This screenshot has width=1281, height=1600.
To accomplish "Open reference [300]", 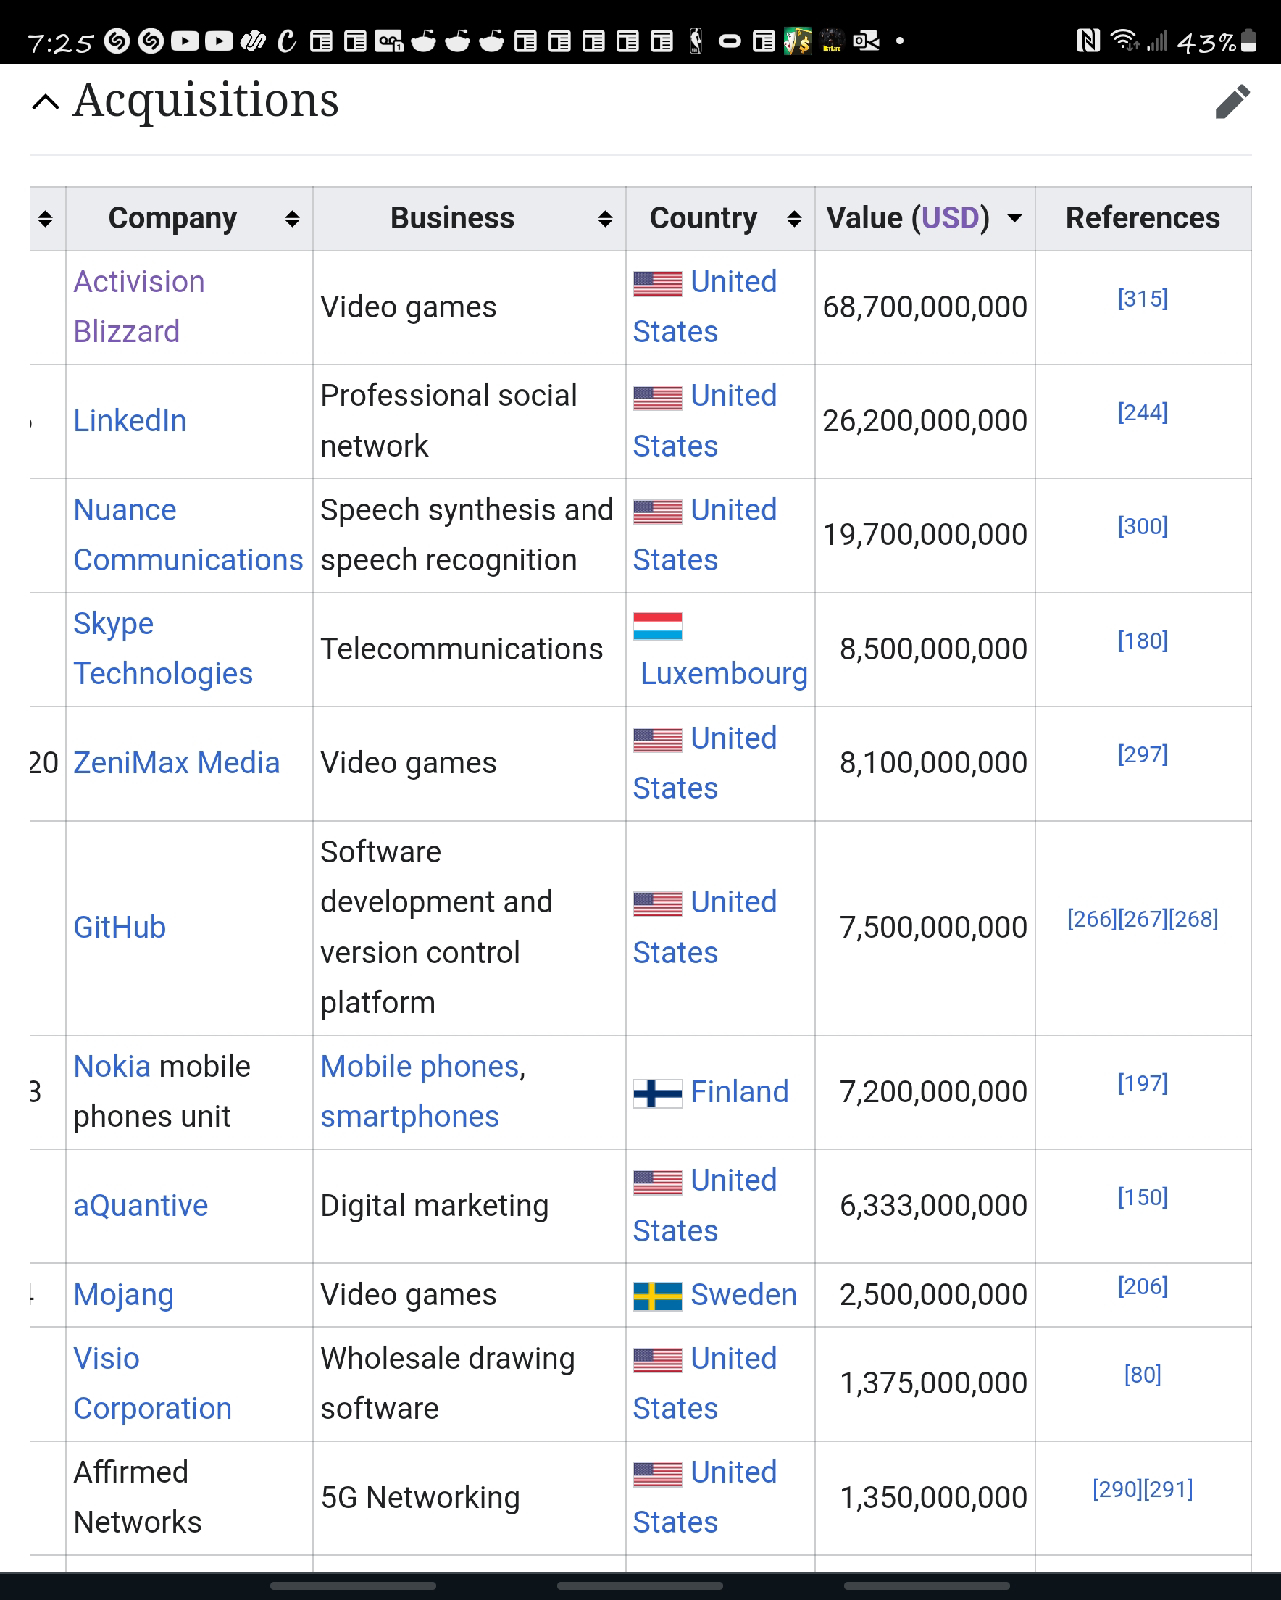I will coord(1142,526).
